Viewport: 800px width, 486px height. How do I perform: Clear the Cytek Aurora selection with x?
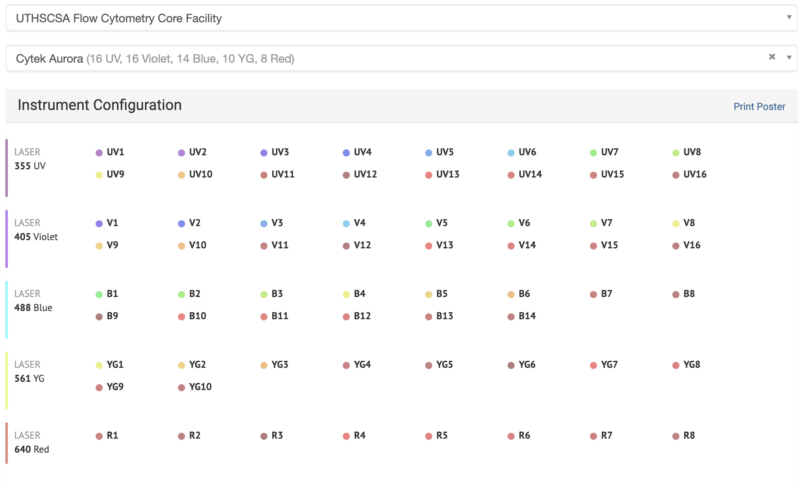[771, 58]
